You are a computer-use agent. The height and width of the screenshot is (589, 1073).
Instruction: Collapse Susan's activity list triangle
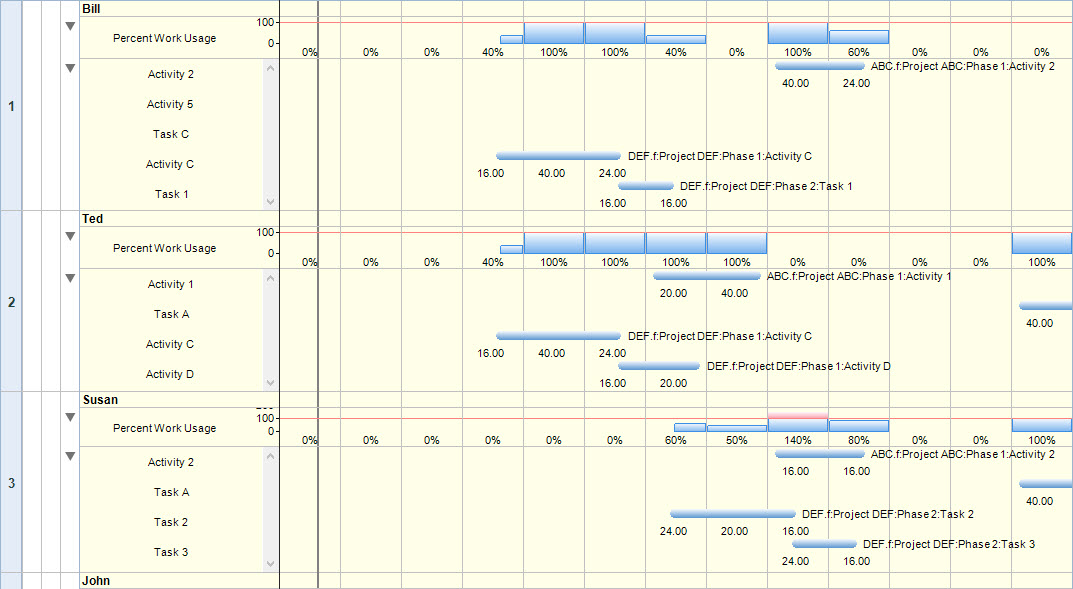(70, 456)
